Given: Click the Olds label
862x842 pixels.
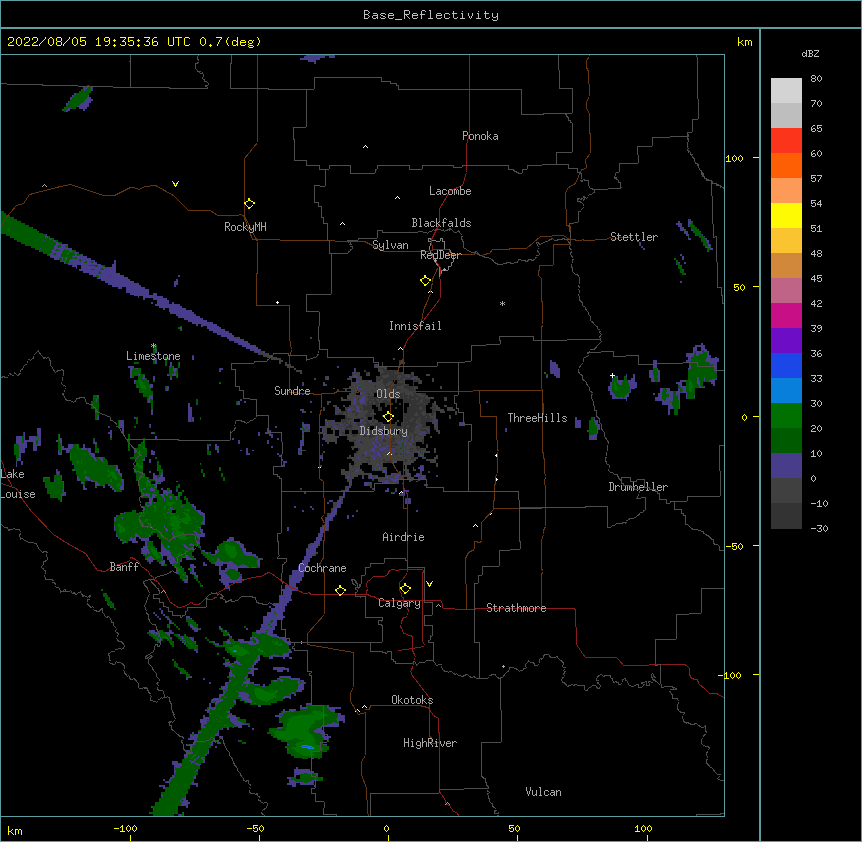Looking at the screenshot, I should click(x=388, y=394).
